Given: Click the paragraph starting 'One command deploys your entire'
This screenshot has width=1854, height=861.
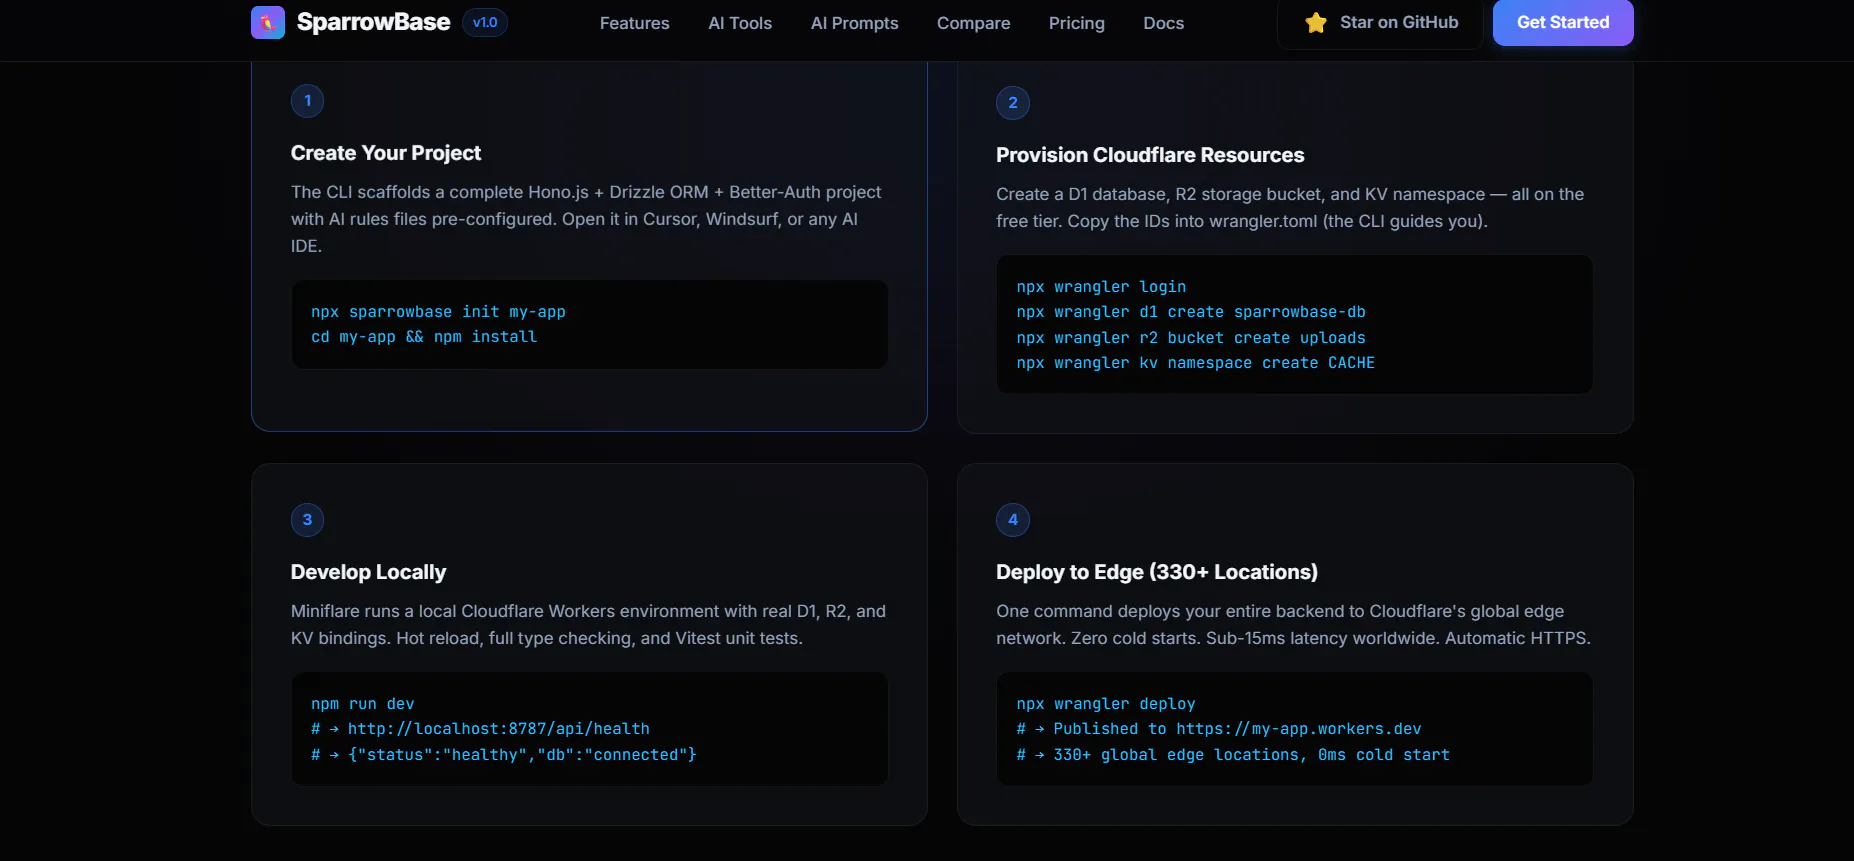Looking at the screenshot, I should 1293,625.
